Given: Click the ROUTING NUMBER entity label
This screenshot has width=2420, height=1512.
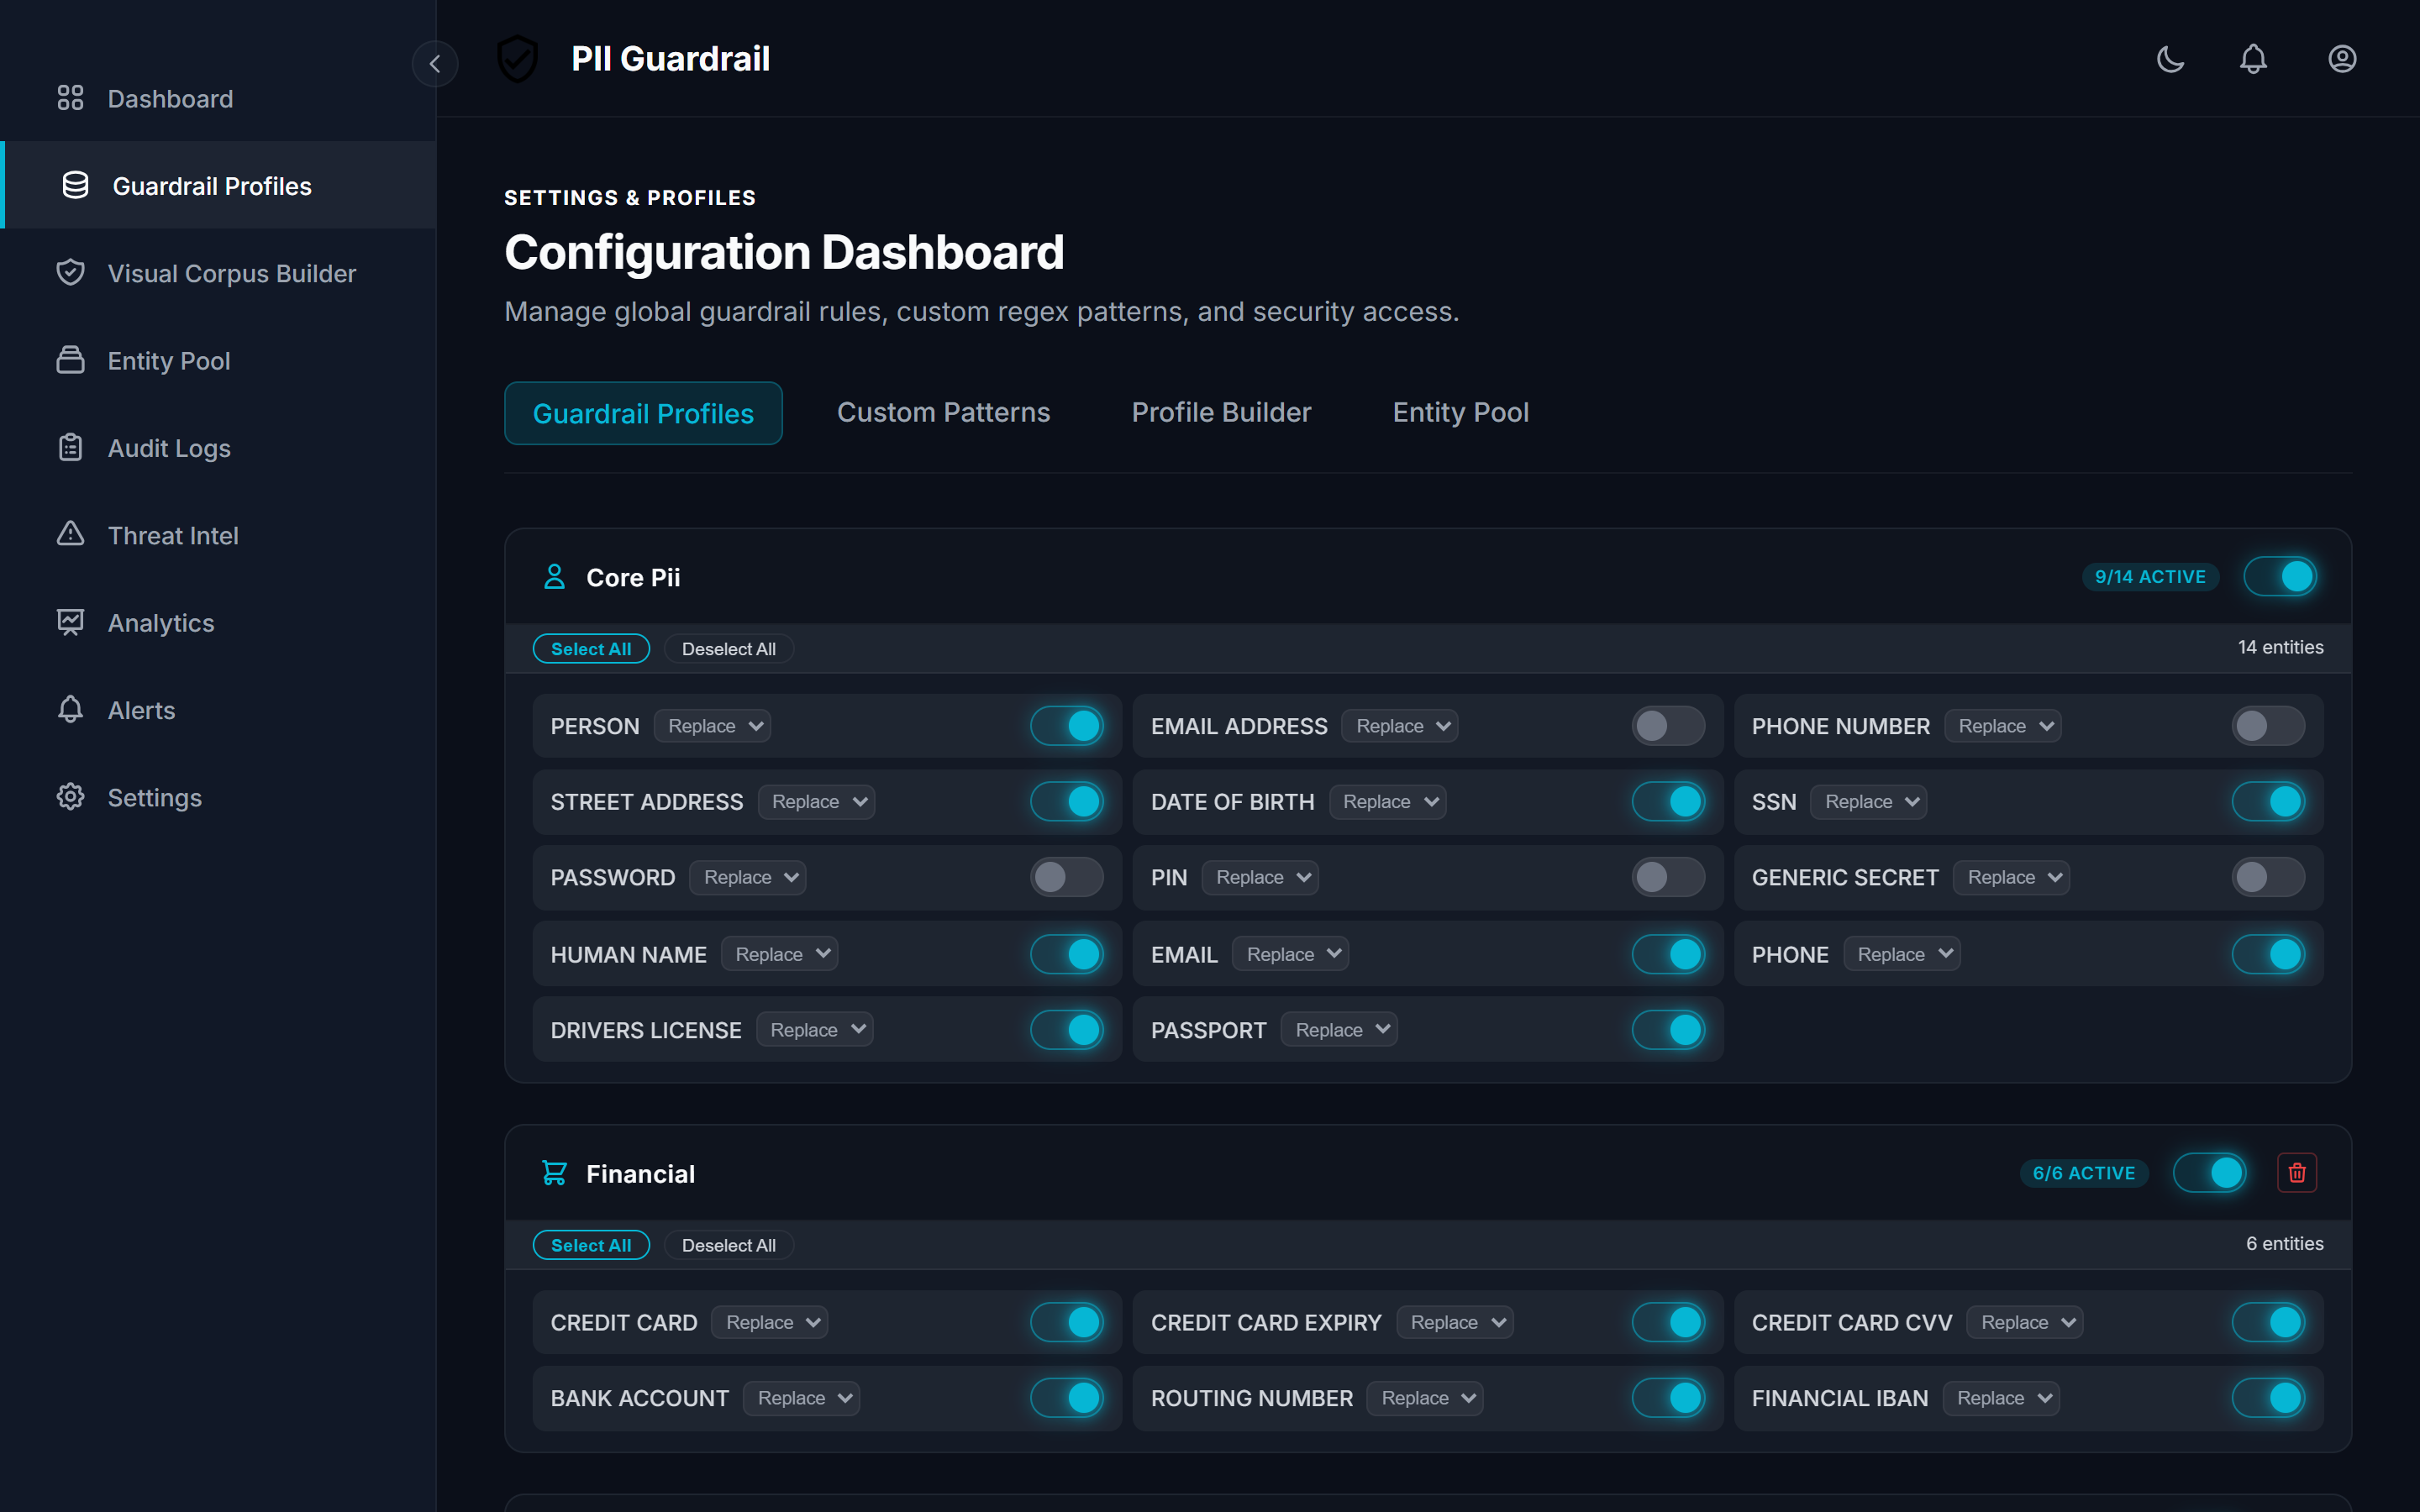Looking at the screenshot, I should (1252, 1398).
